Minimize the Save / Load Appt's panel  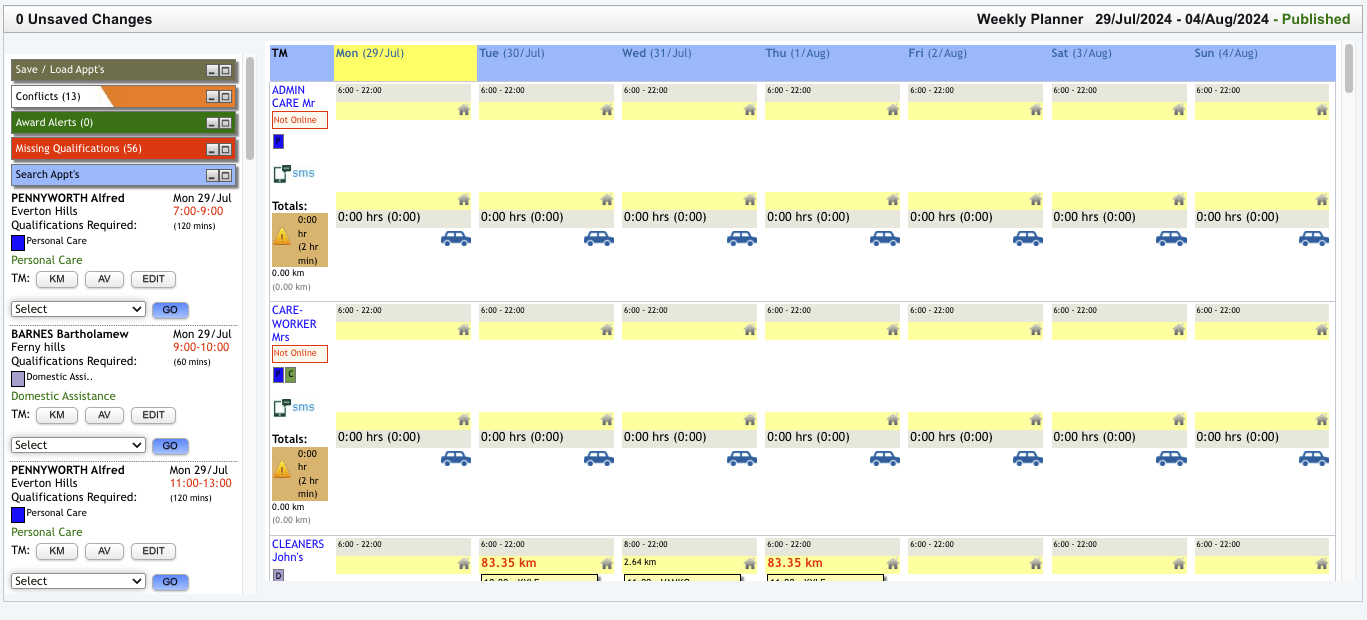click(x=212, y=71)
